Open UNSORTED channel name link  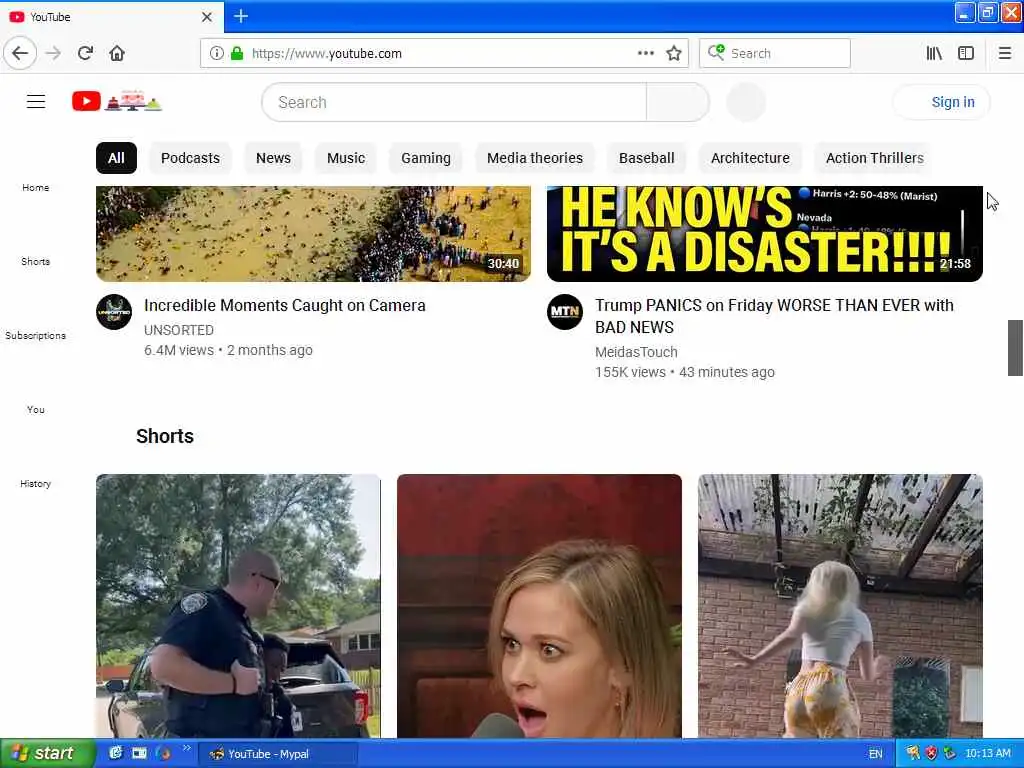coord(179,330)
